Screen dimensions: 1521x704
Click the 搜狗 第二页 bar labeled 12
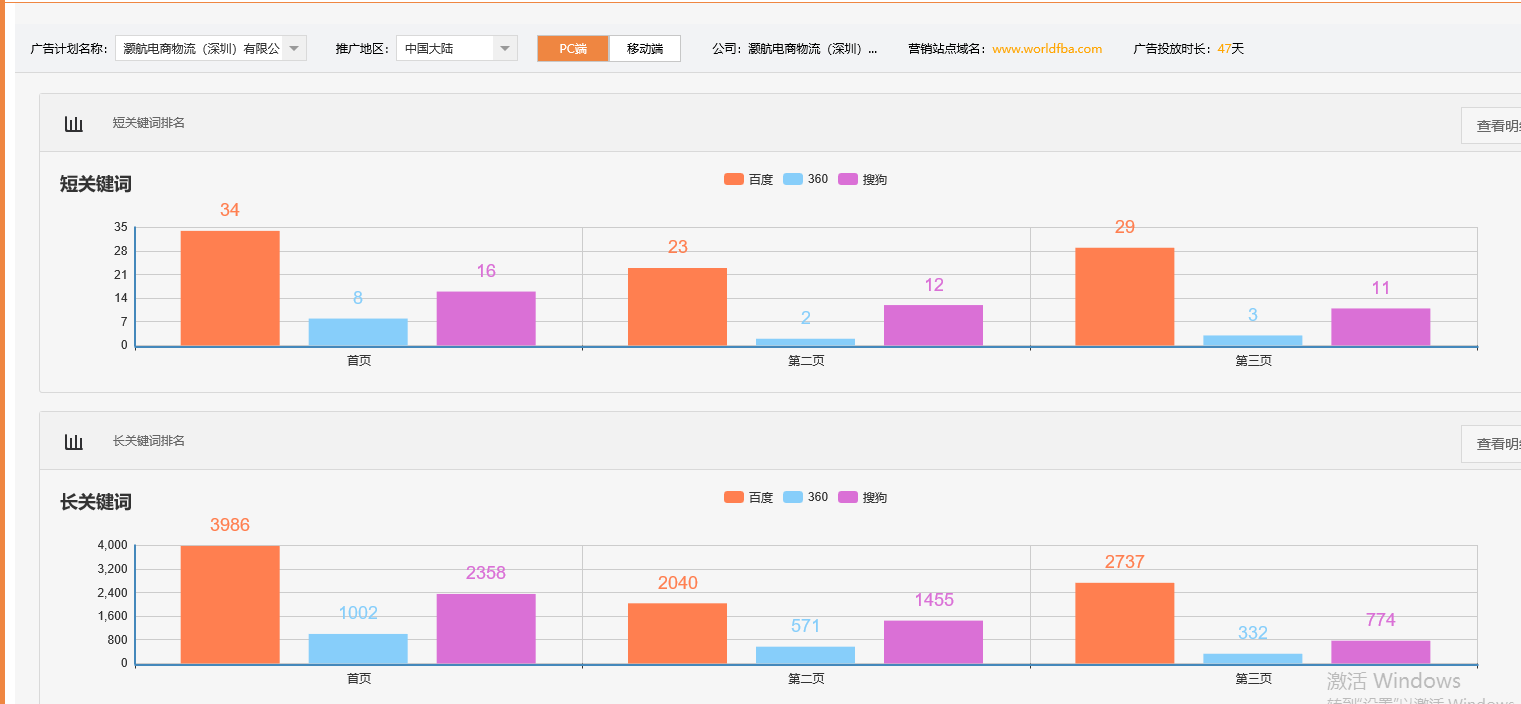(933, 325)
